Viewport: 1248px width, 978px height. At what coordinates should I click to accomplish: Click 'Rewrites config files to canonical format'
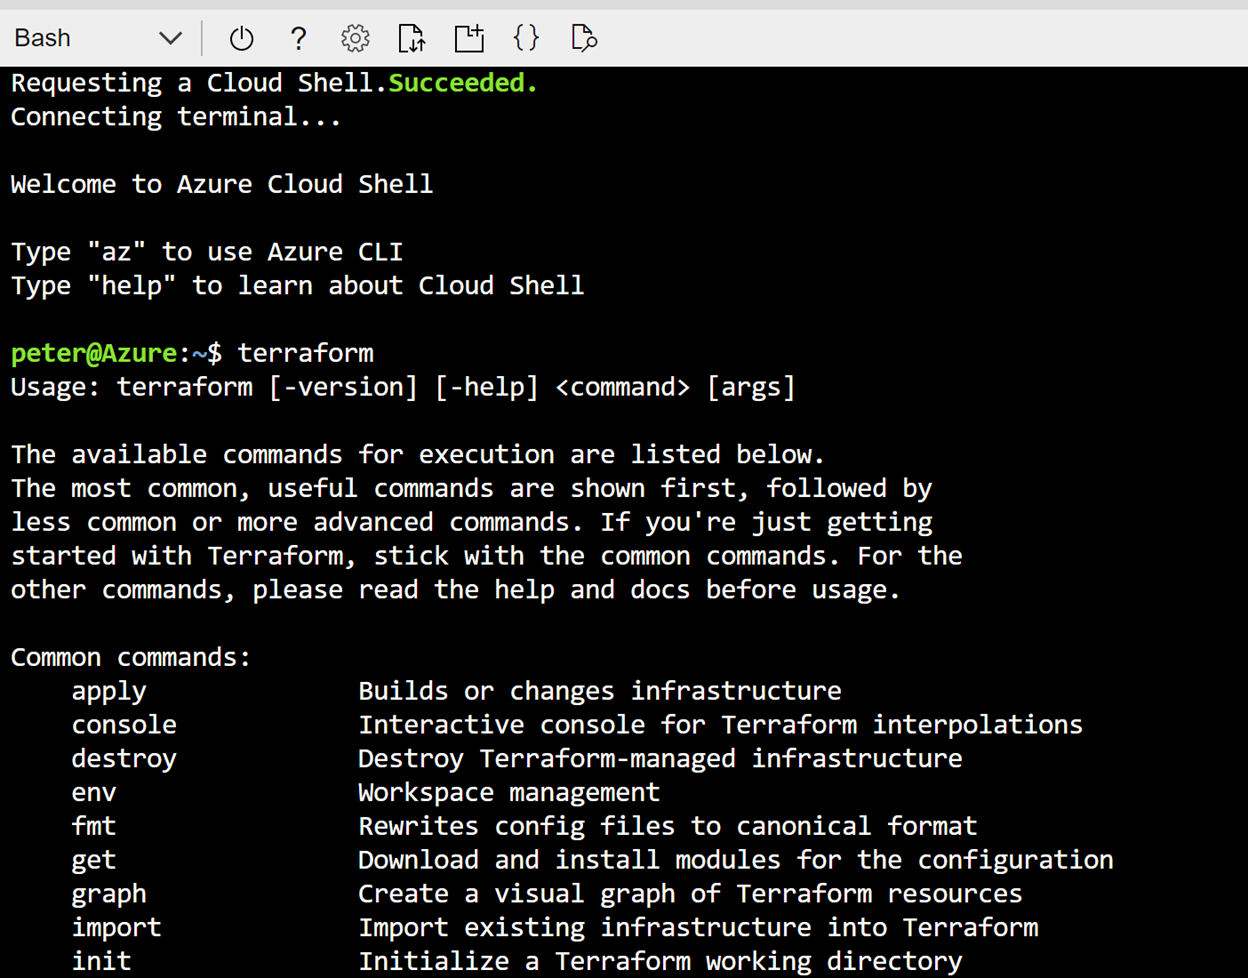[668, 826]
